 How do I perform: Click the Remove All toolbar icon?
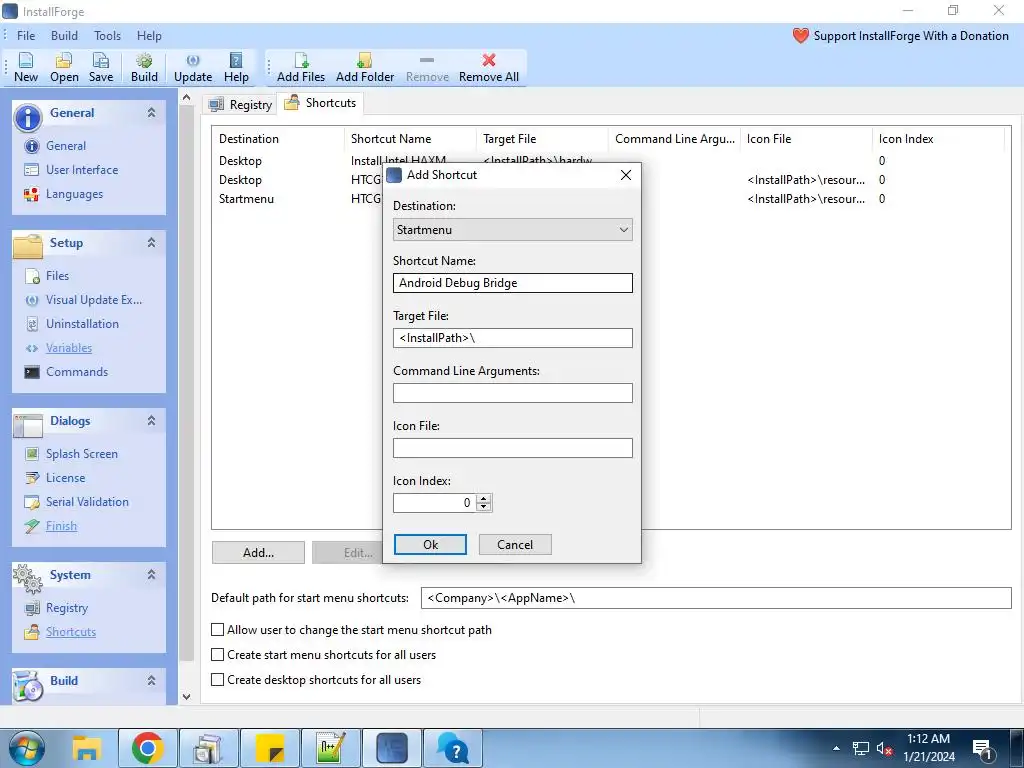click(488, 67)
